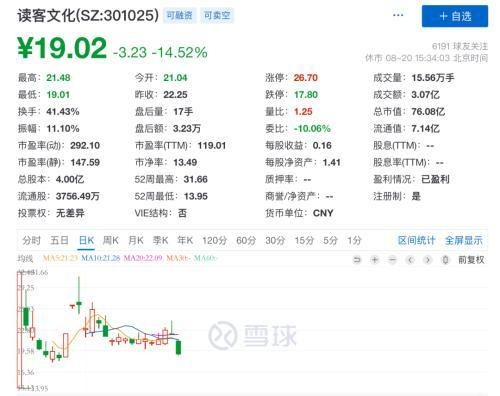Click the MA20 moving average label
The width and height of the screenshot is (500, 396).
[x=143, y=258]
